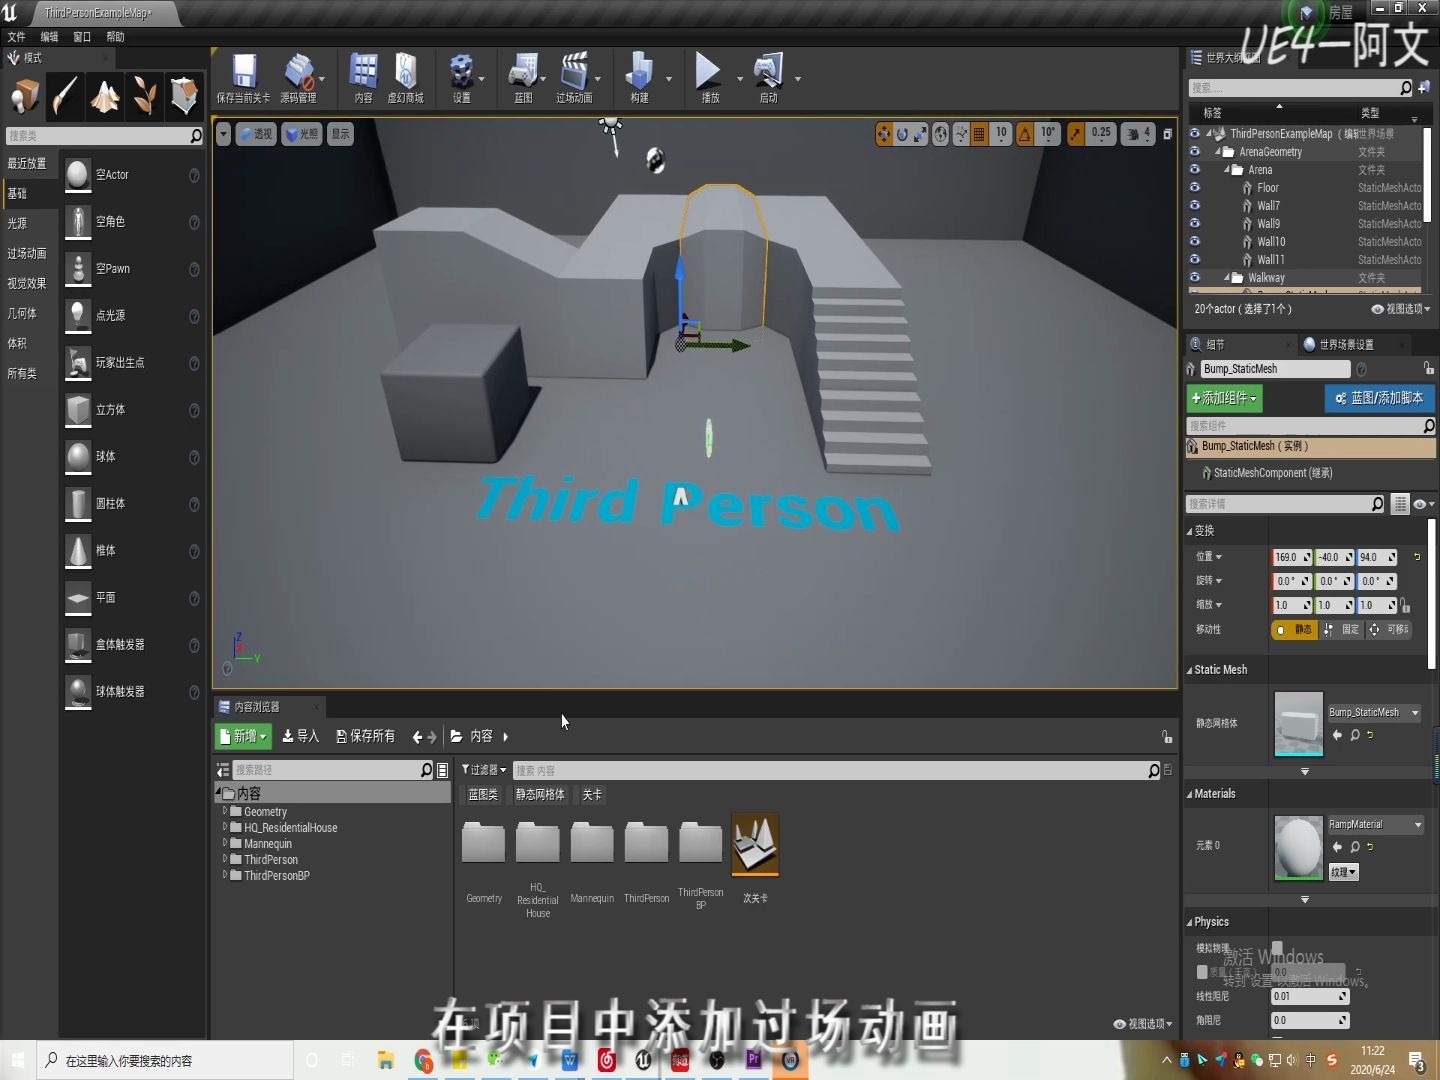Select the Cube shape icon
Image resolution: width=1440 pixels, height=1080 pixels.
click(78, 410)
